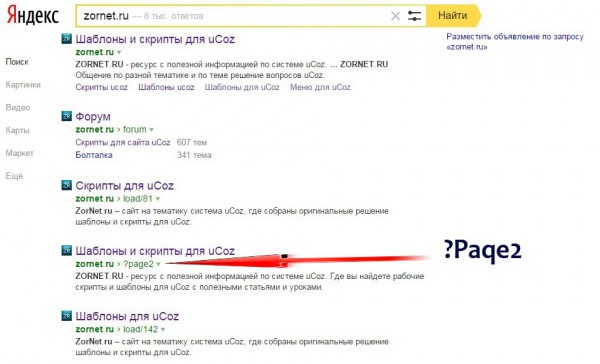Expand dropdown arrow after load/142 URL

pos(163,330)
